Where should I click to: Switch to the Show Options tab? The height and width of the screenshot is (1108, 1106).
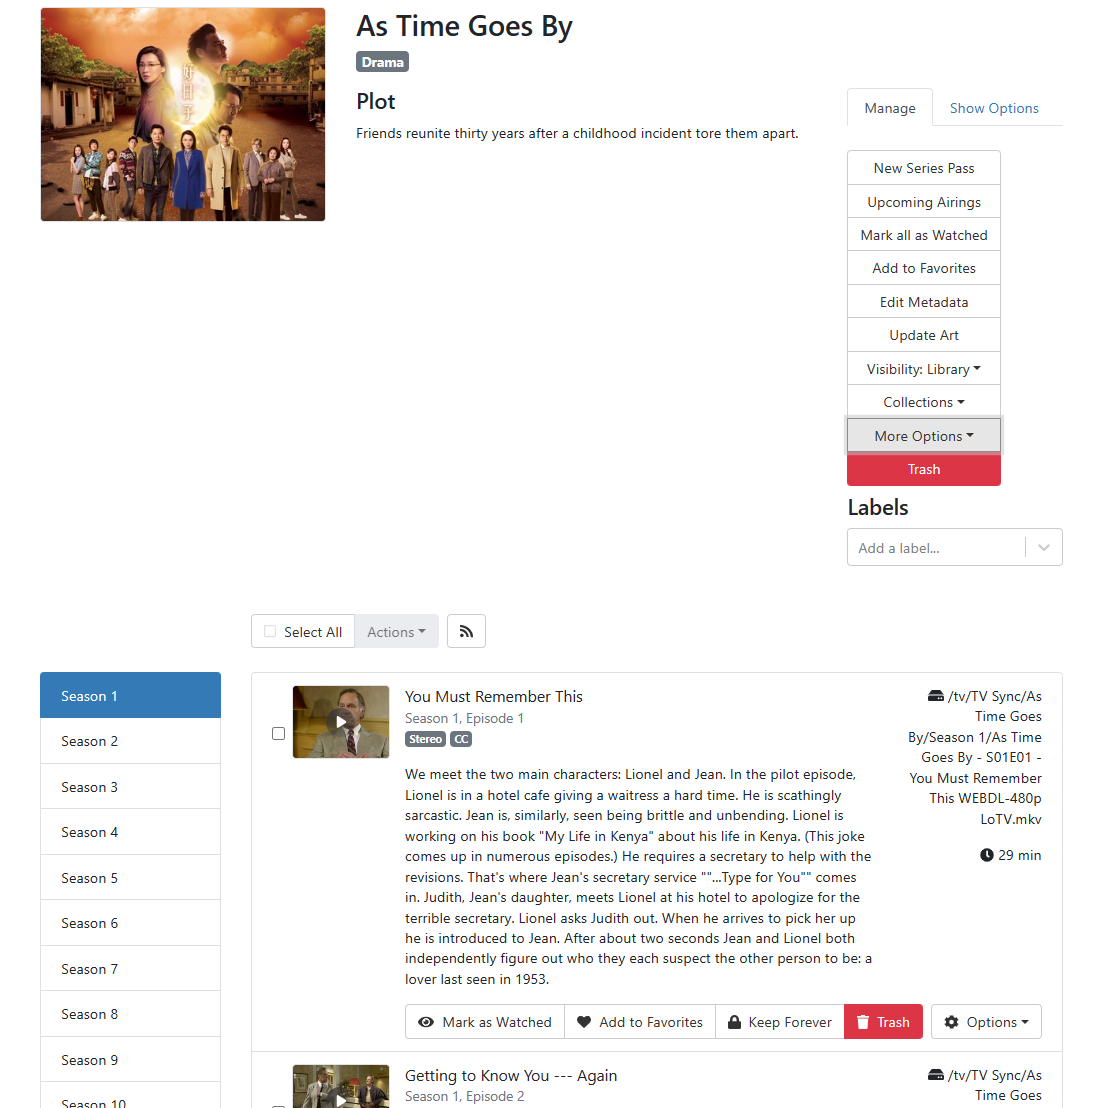[994, 108]
